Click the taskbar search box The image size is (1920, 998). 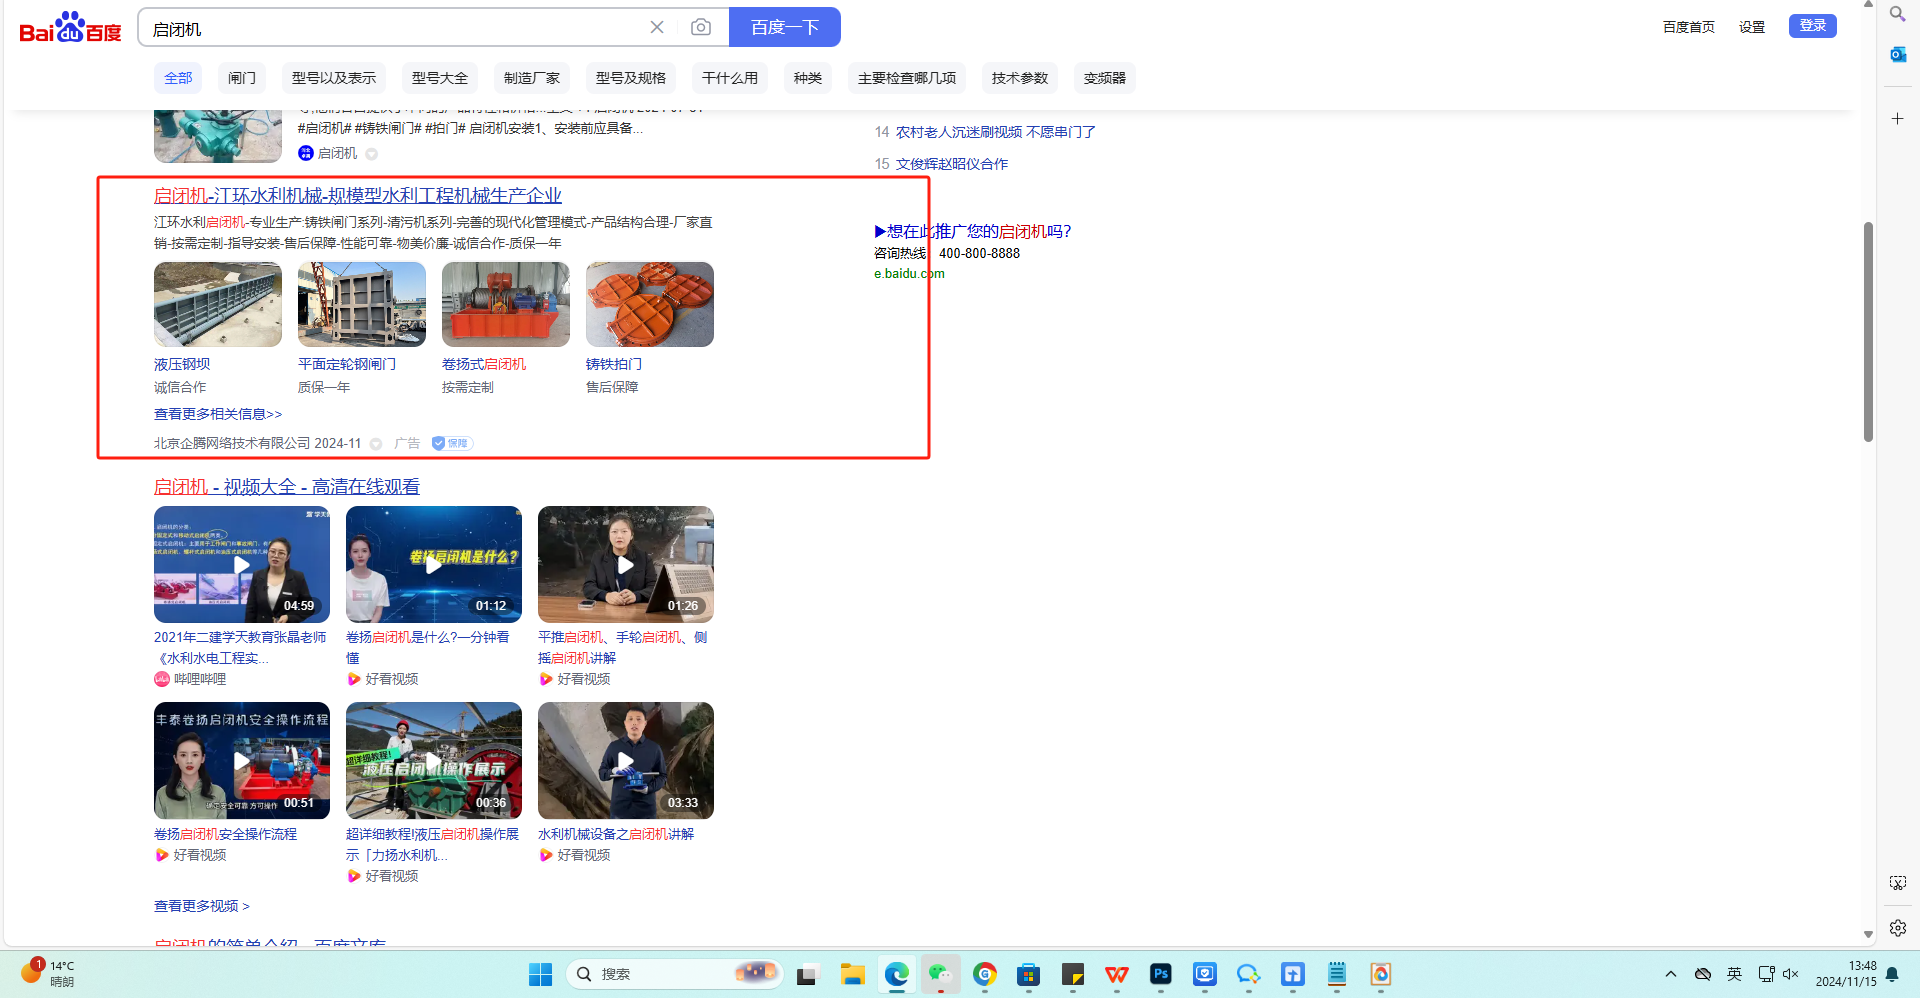676,974
